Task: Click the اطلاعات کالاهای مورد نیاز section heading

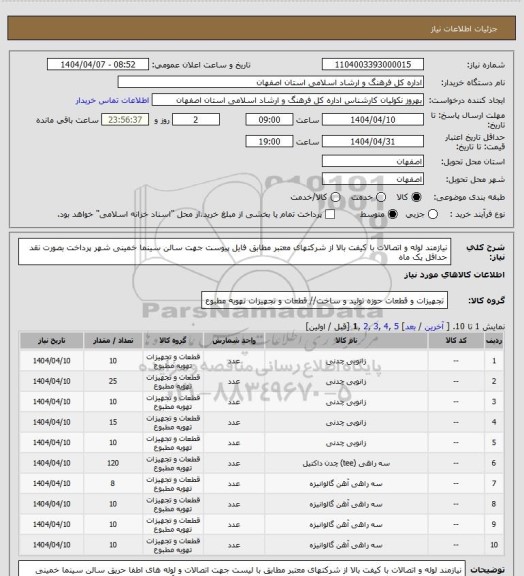Action: [x=455, y=275]
